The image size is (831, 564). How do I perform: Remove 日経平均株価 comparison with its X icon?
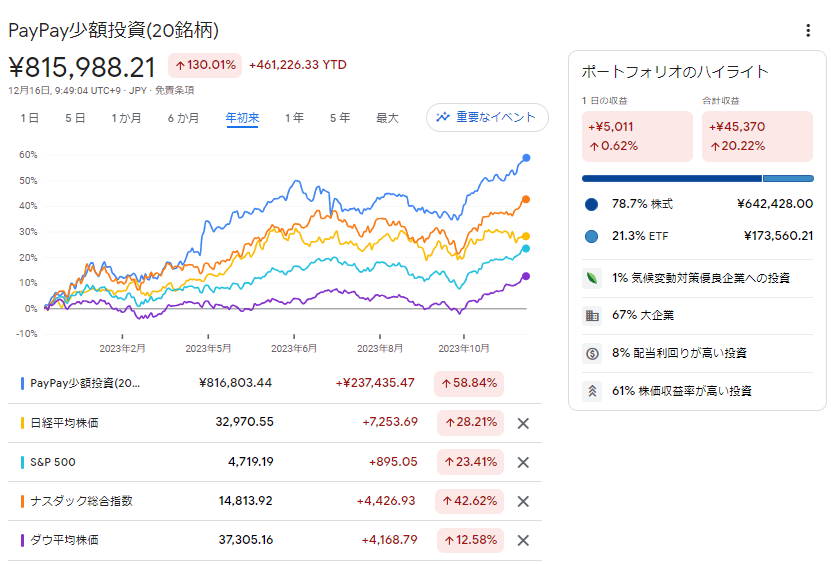(x=522, y=423)
